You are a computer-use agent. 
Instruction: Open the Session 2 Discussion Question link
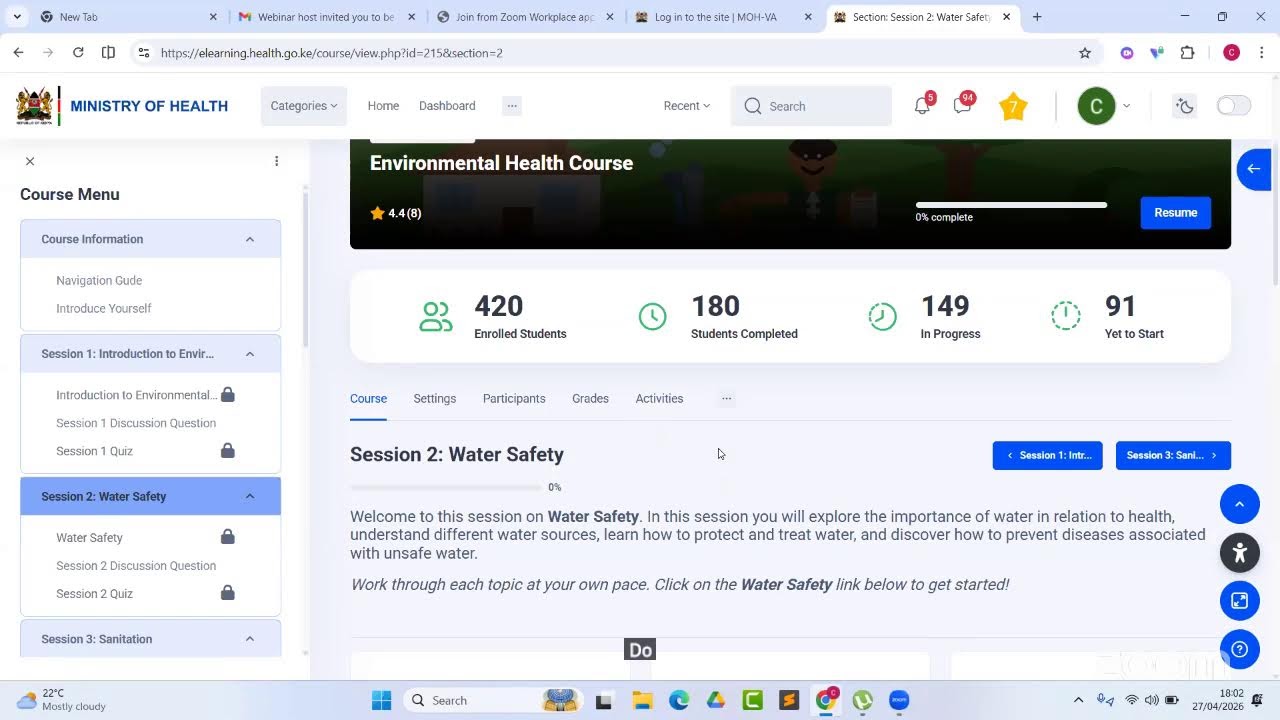tap(136, 566)
